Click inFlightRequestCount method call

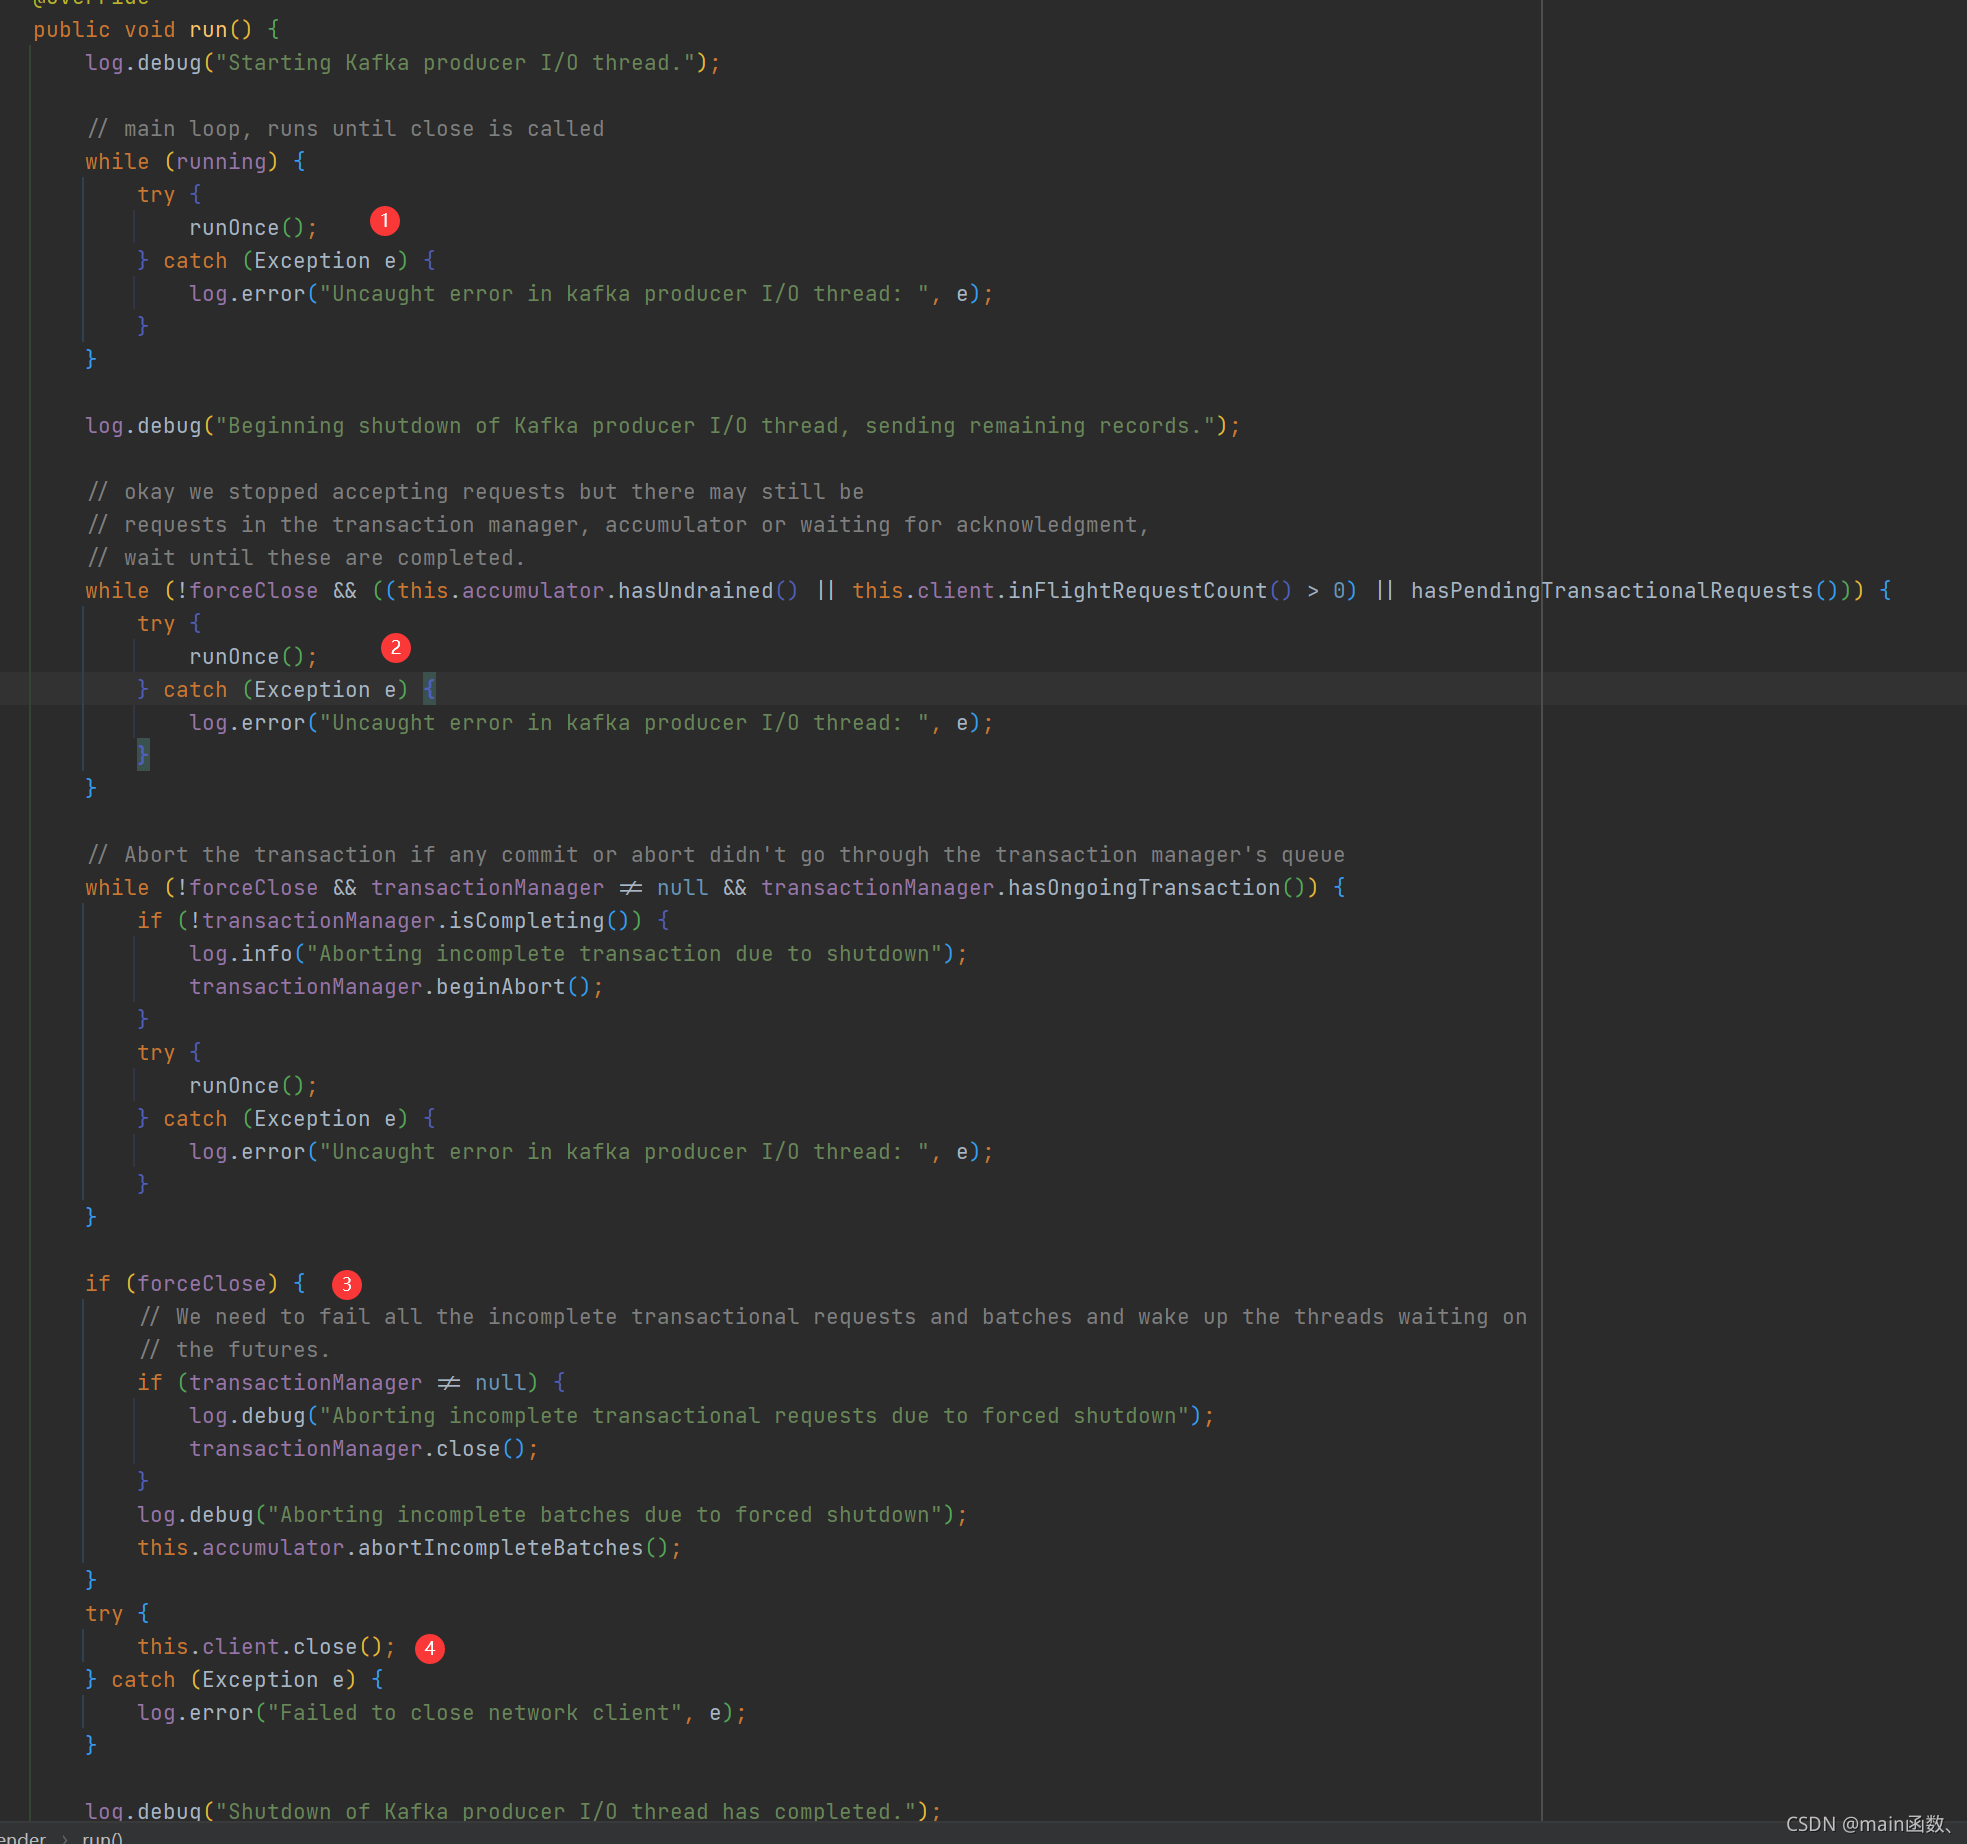click(1136, 591)
